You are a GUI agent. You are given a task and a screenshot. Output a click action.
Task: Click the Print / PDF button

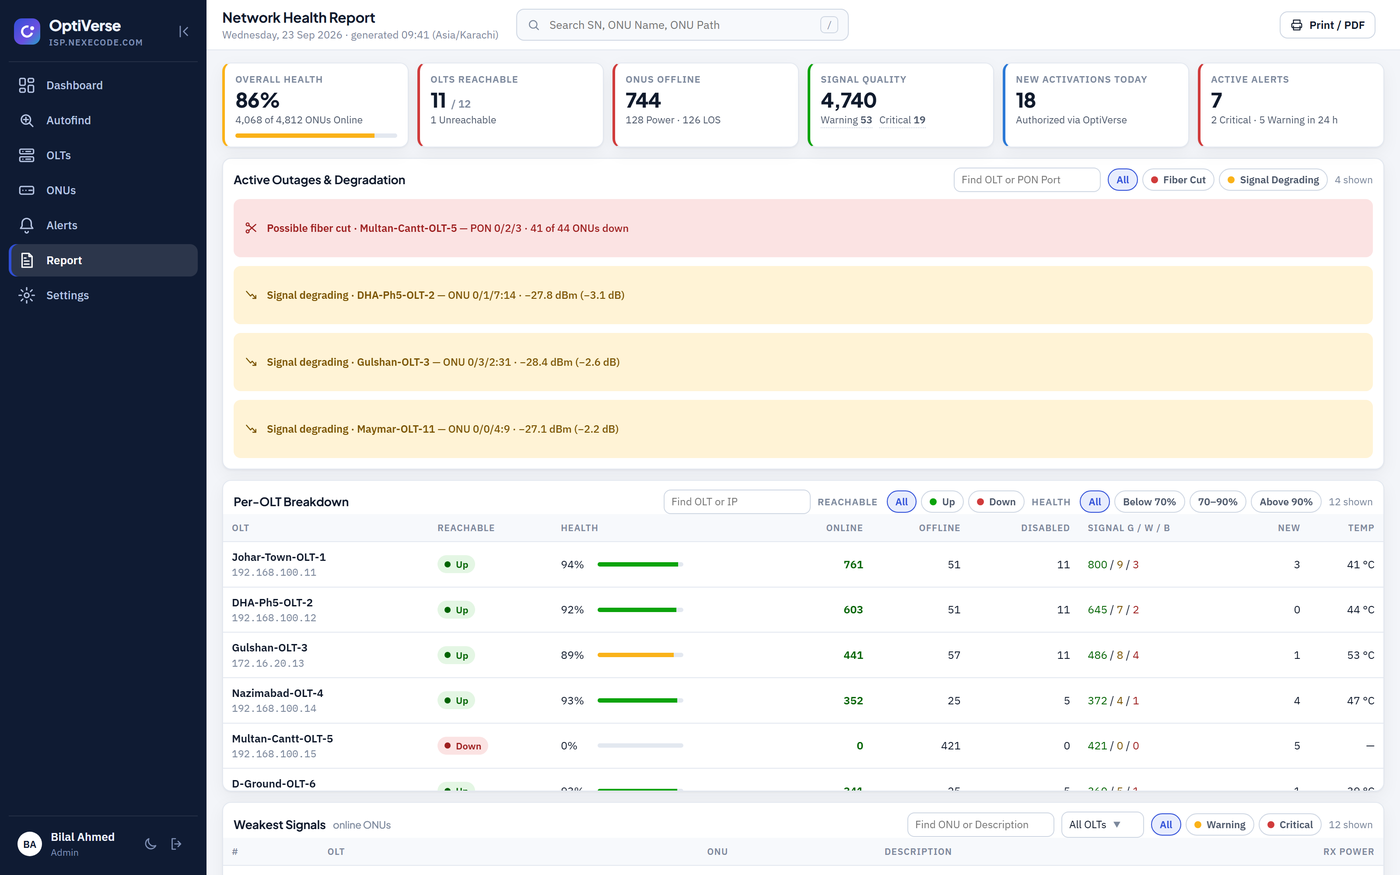(x=1327, y=25)
